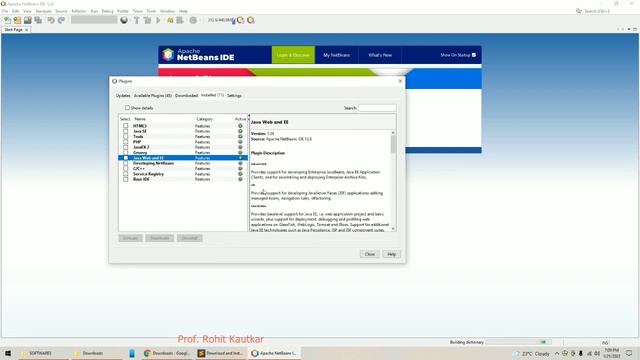640x360 pixels.
Task: Click the Open Project toolbar icon
Action: [27, 20]
